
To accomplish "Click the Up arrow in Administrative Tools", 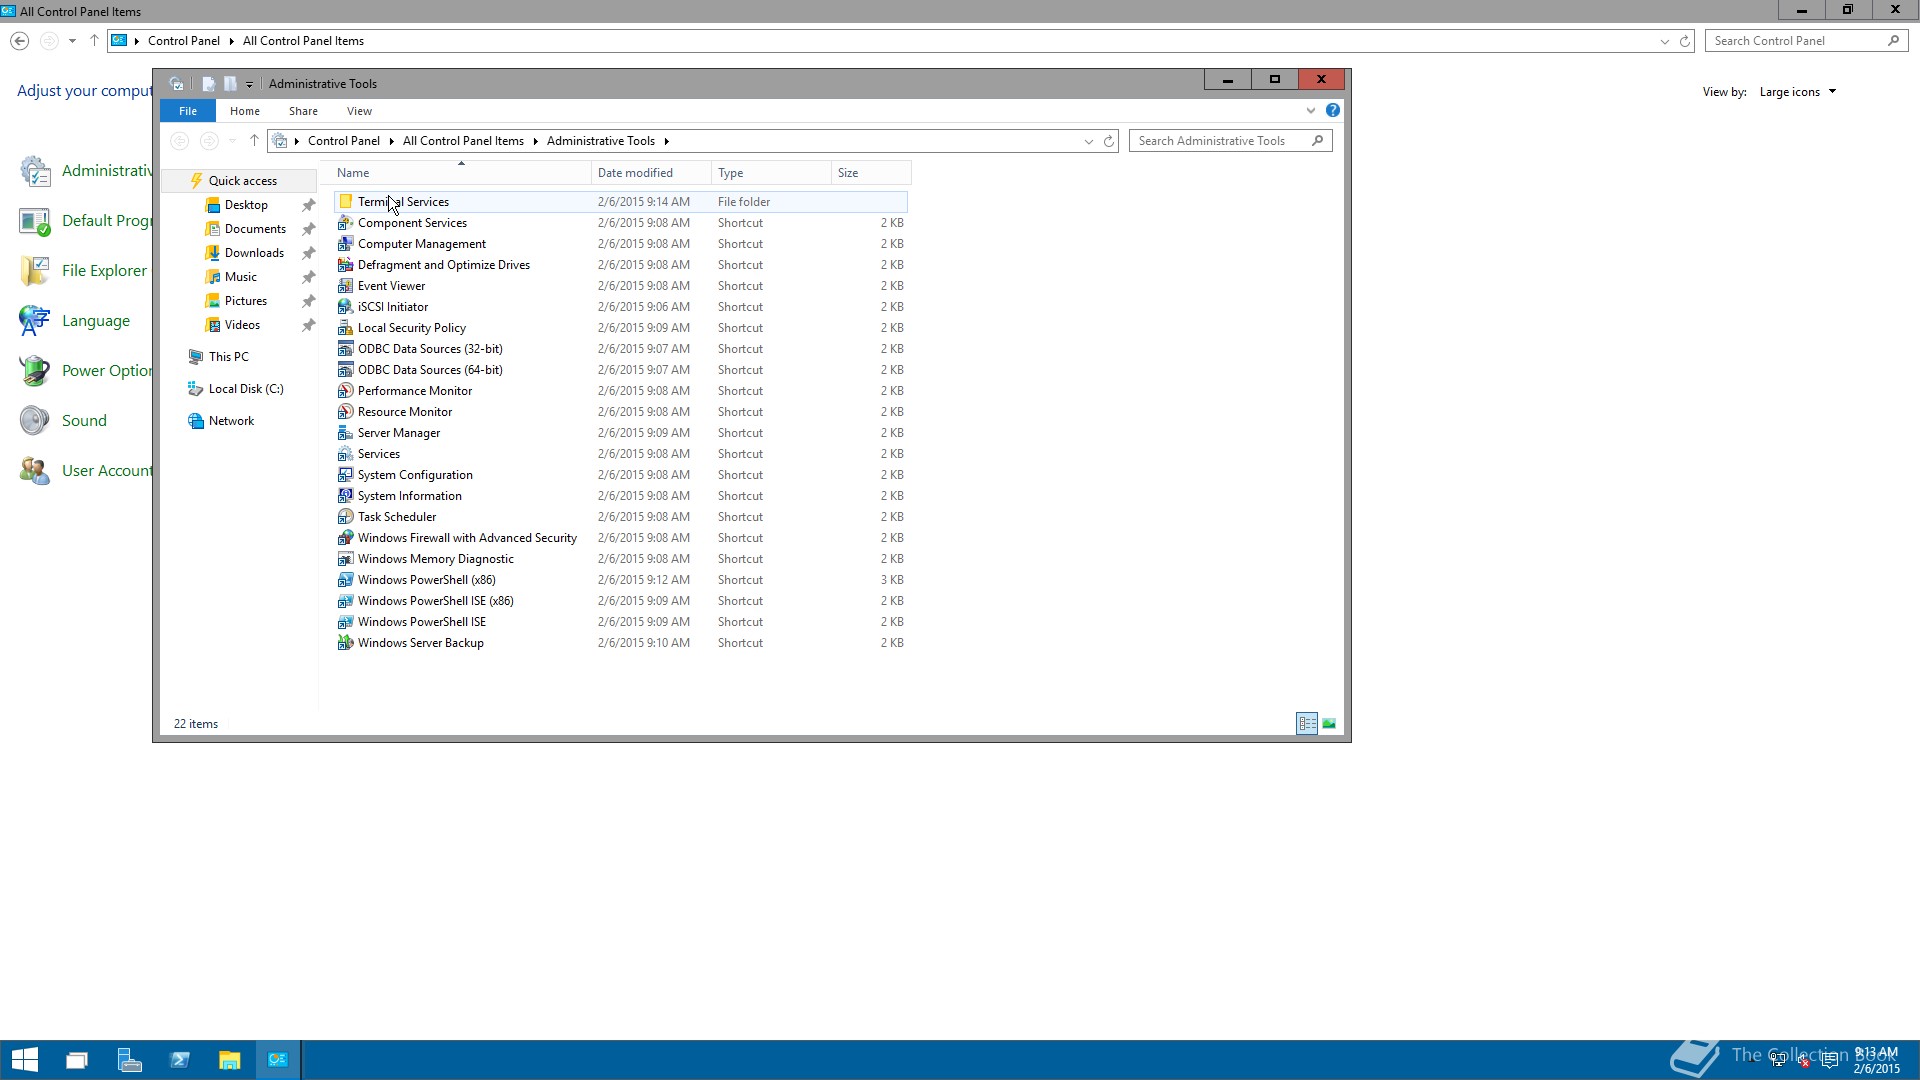I will [254, 141].
